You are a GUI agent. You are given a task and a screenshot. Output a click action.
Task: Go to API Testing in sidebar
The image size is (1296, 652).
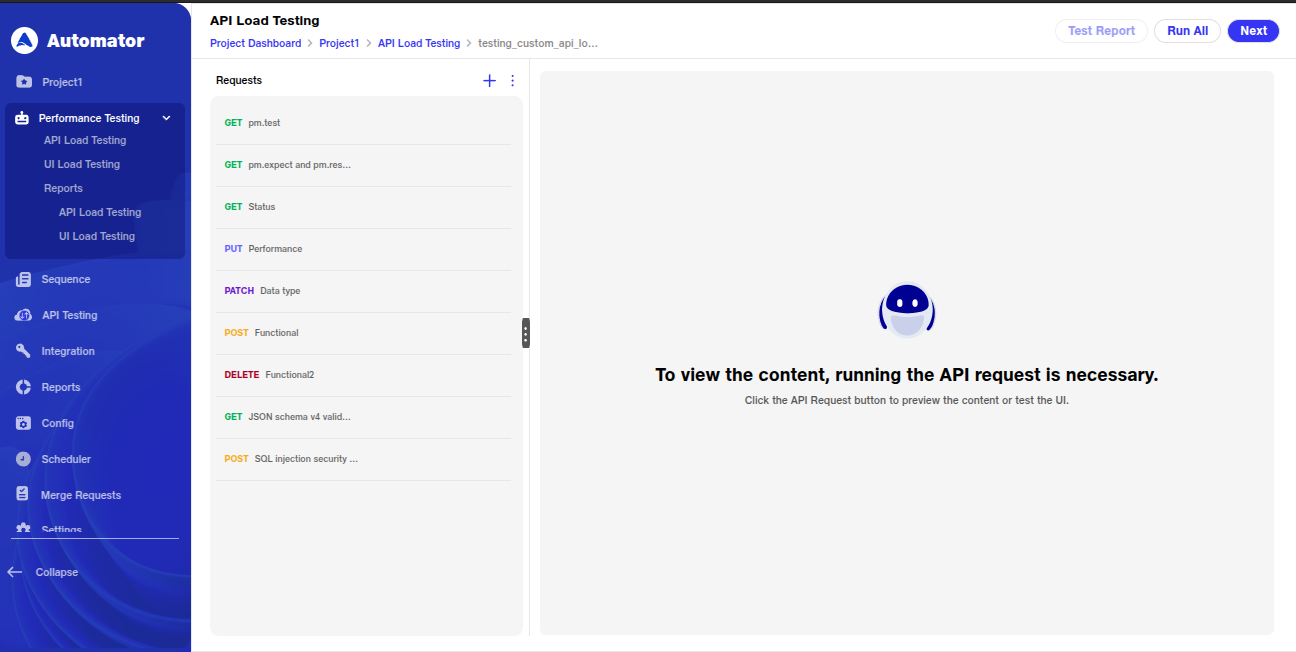click(70, 315)
